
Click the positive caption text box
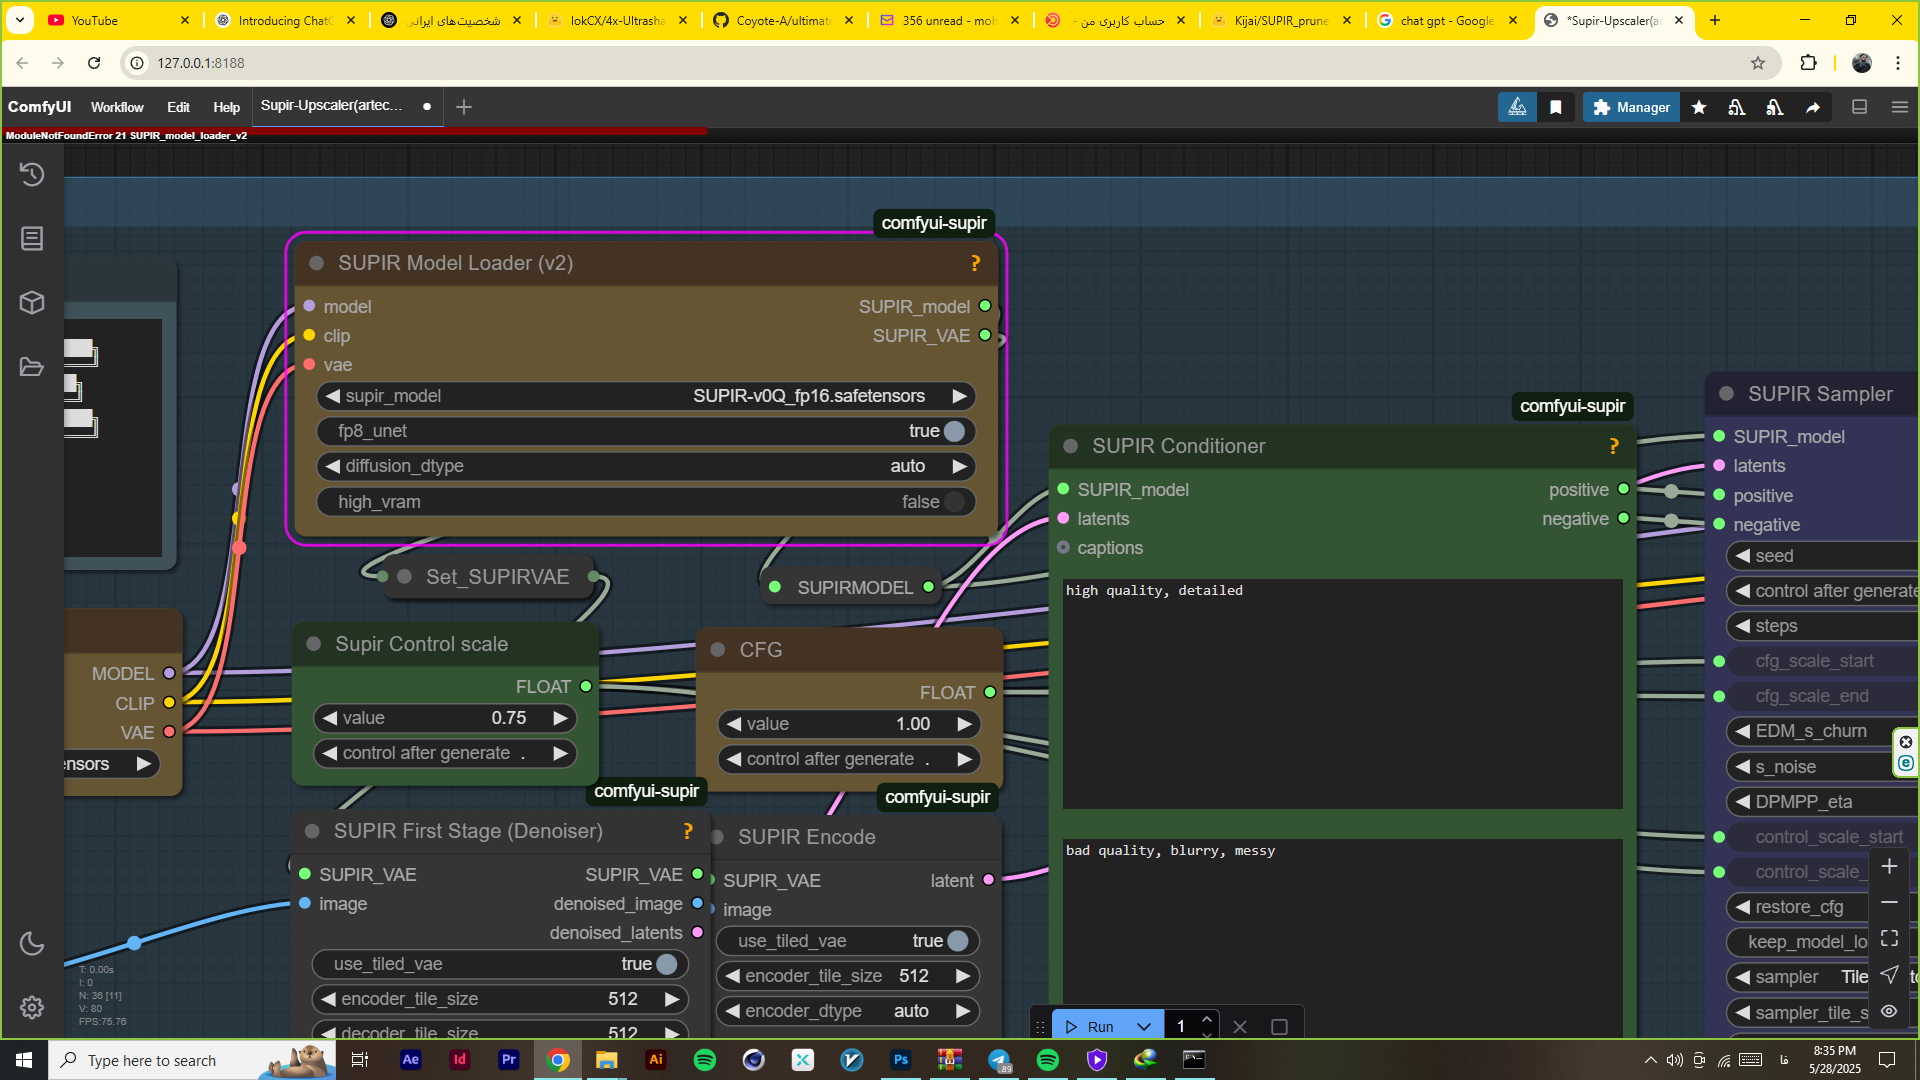click(1341, 692)
